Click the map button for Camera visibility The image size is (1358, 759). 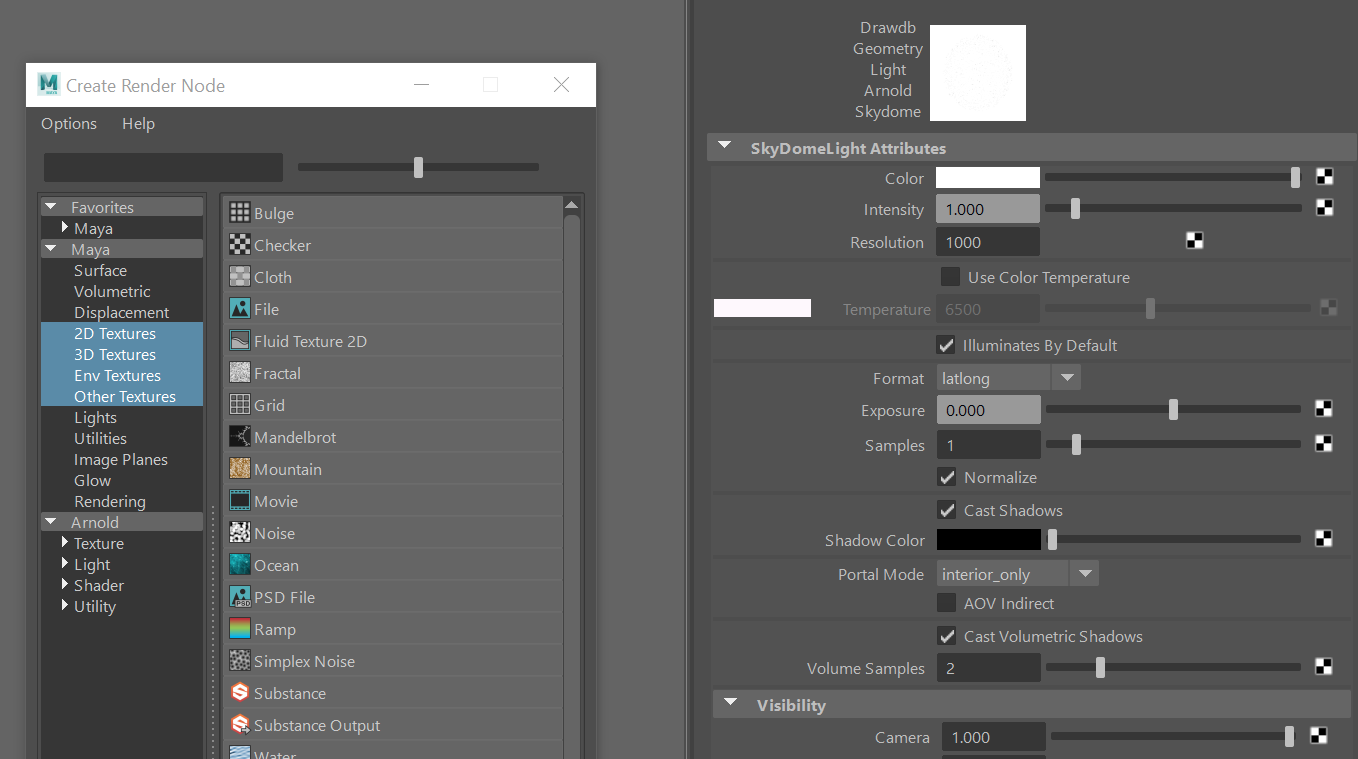coord(1320,737)
